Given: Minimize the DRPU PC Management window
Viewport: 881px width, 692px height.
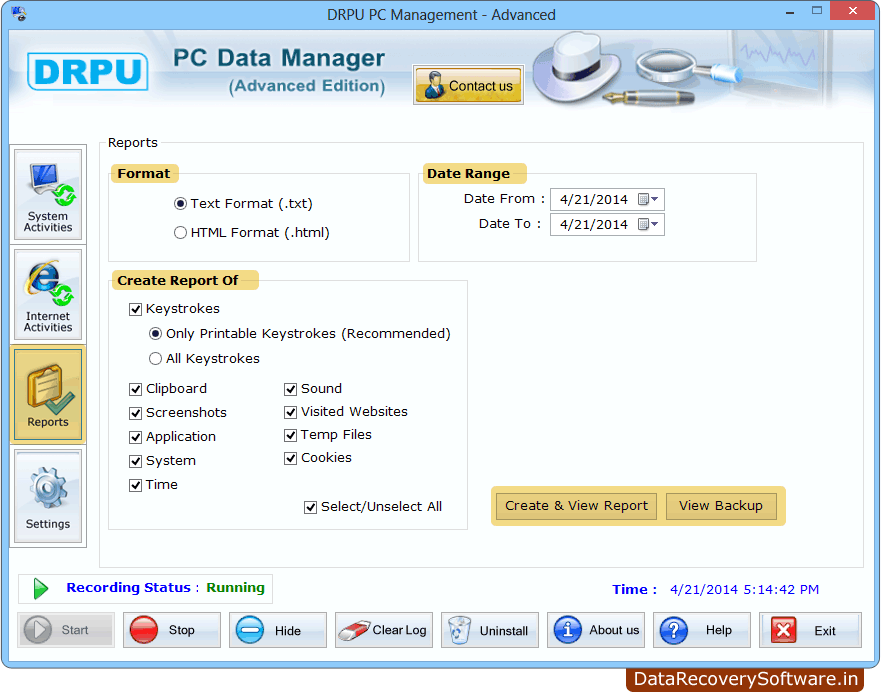Looking at the screenshot, I should point(790,12).
